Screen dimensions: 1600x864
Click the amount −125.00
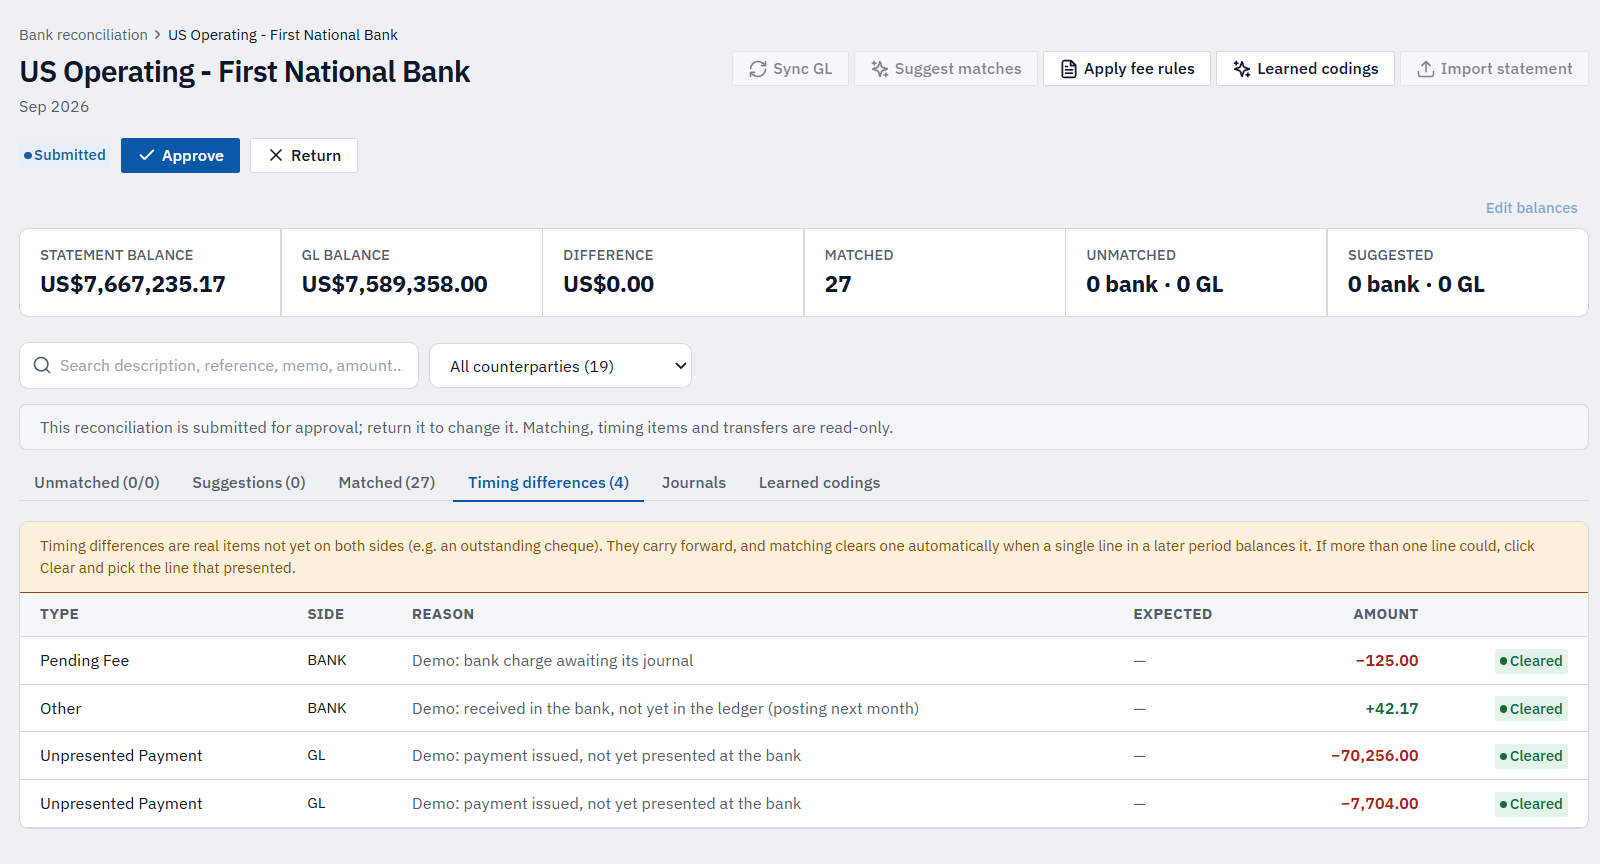click(x=1387, y=661)
